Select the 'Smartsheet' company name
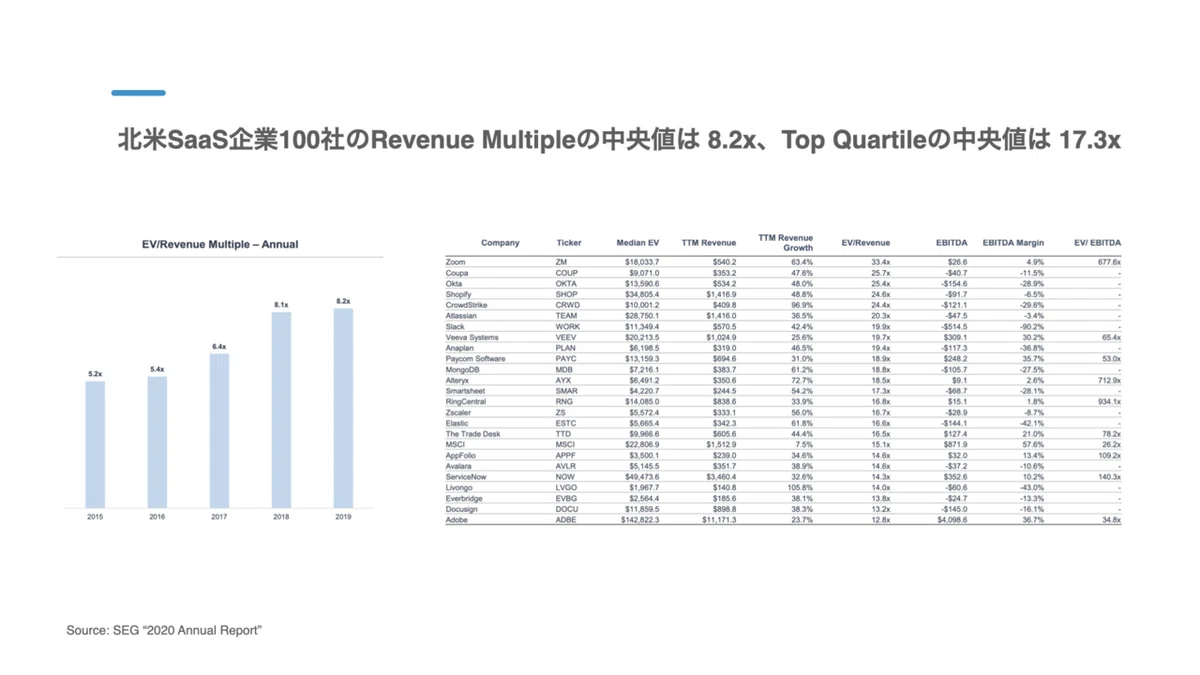 [x=465, y=391]
